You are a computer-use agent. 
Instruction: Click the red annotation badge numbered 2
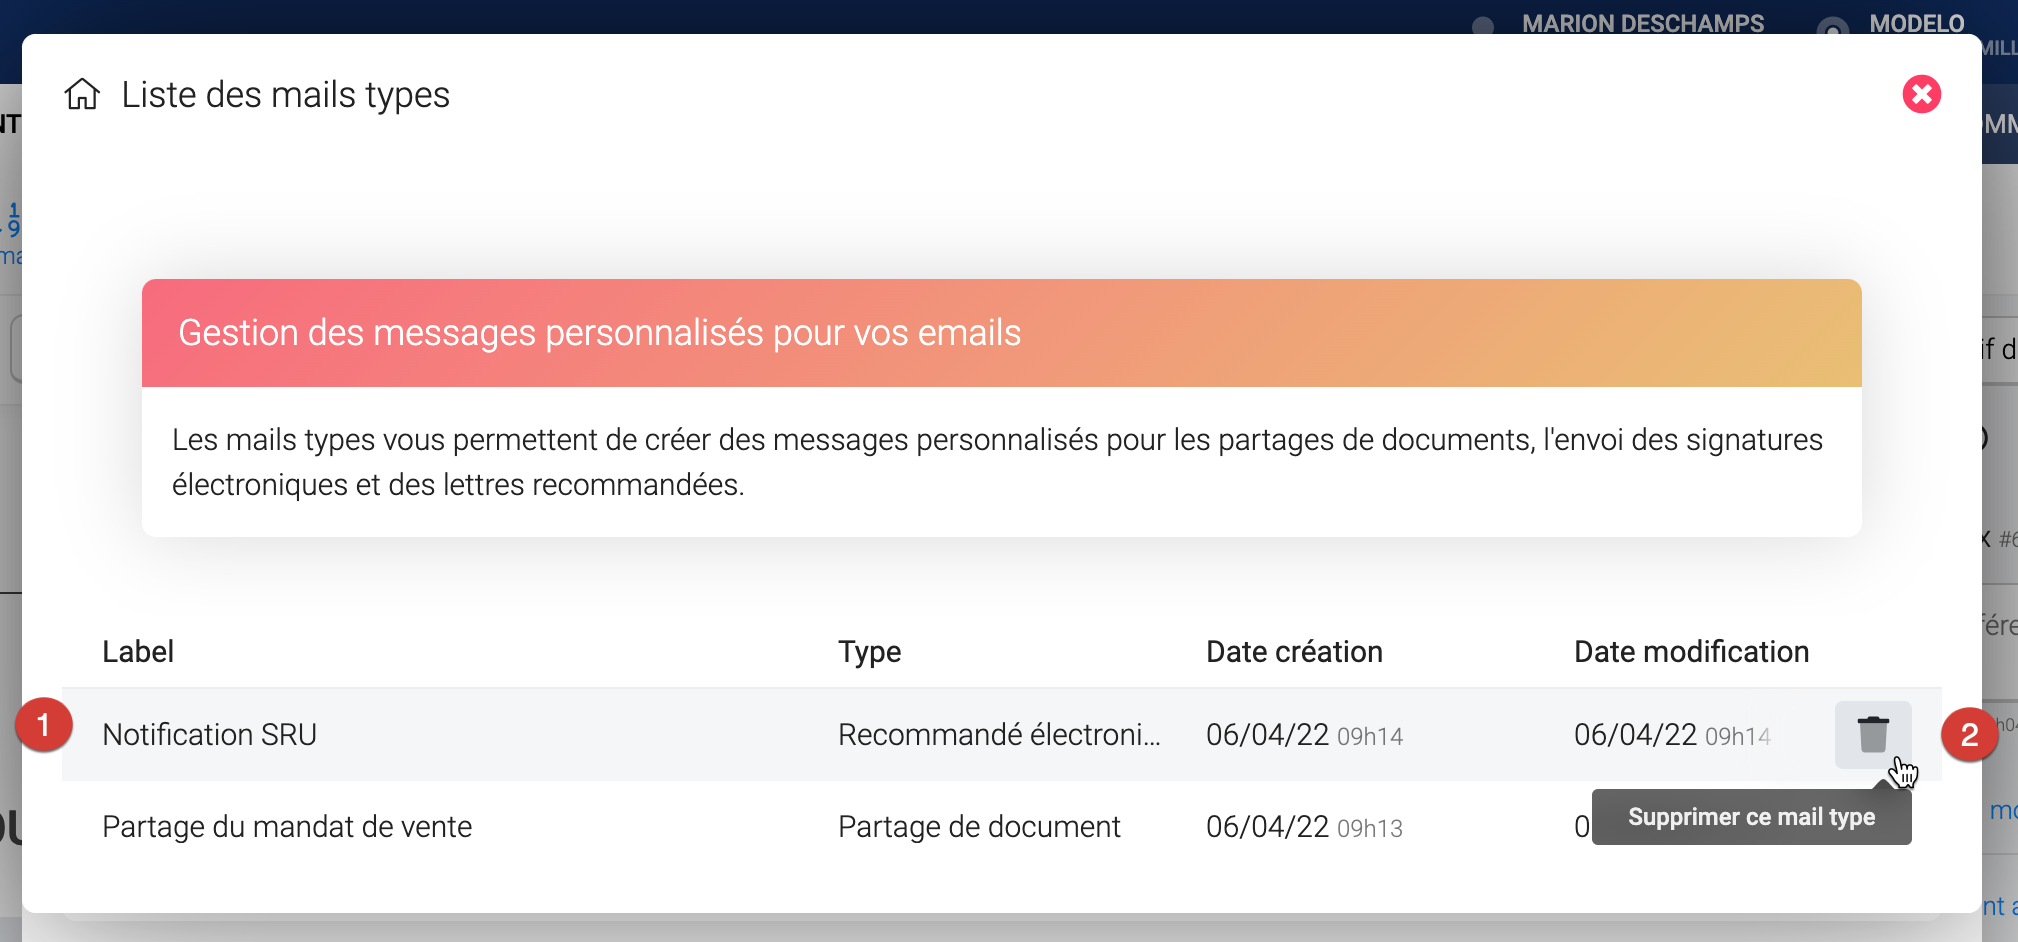[x=1969, y=735]
